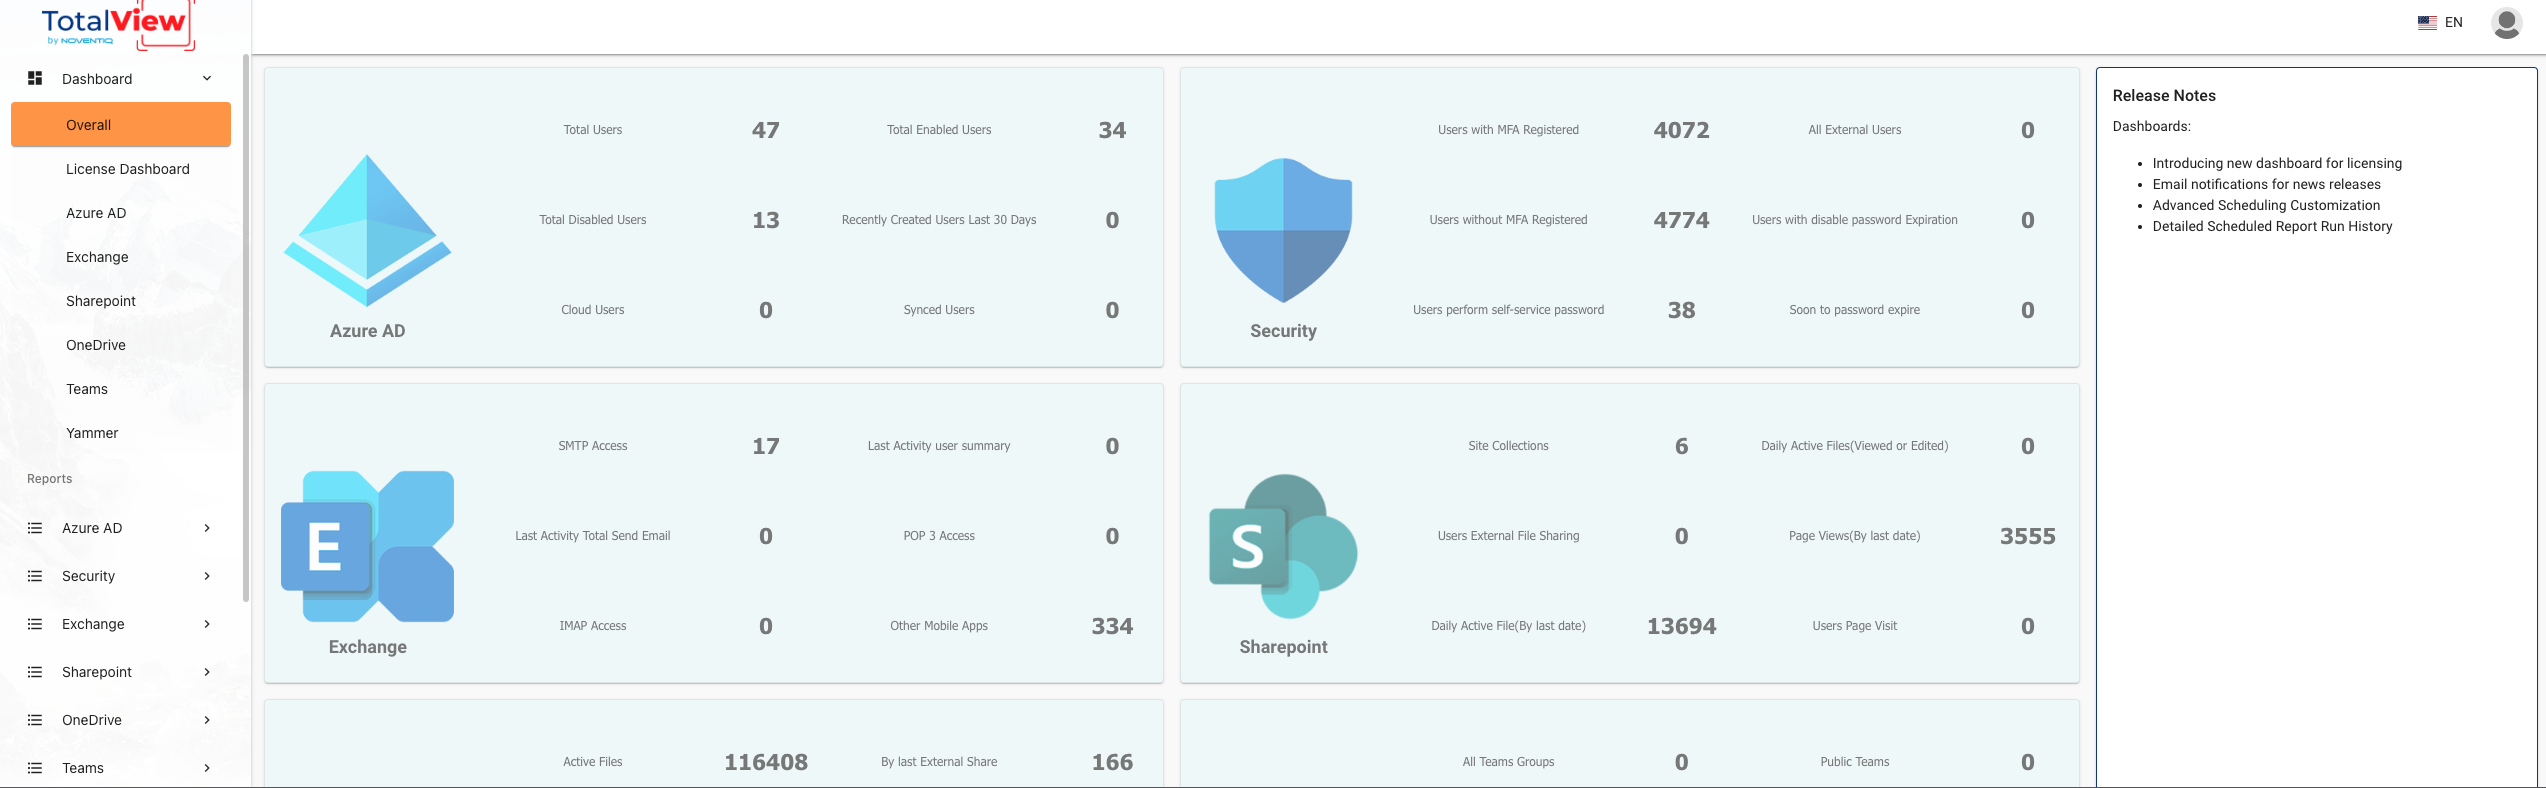Image resolution: width=2546 pixels, height=788 pixels.
Task: Click Users with disable password Expiration
Action: point(1855,220)
